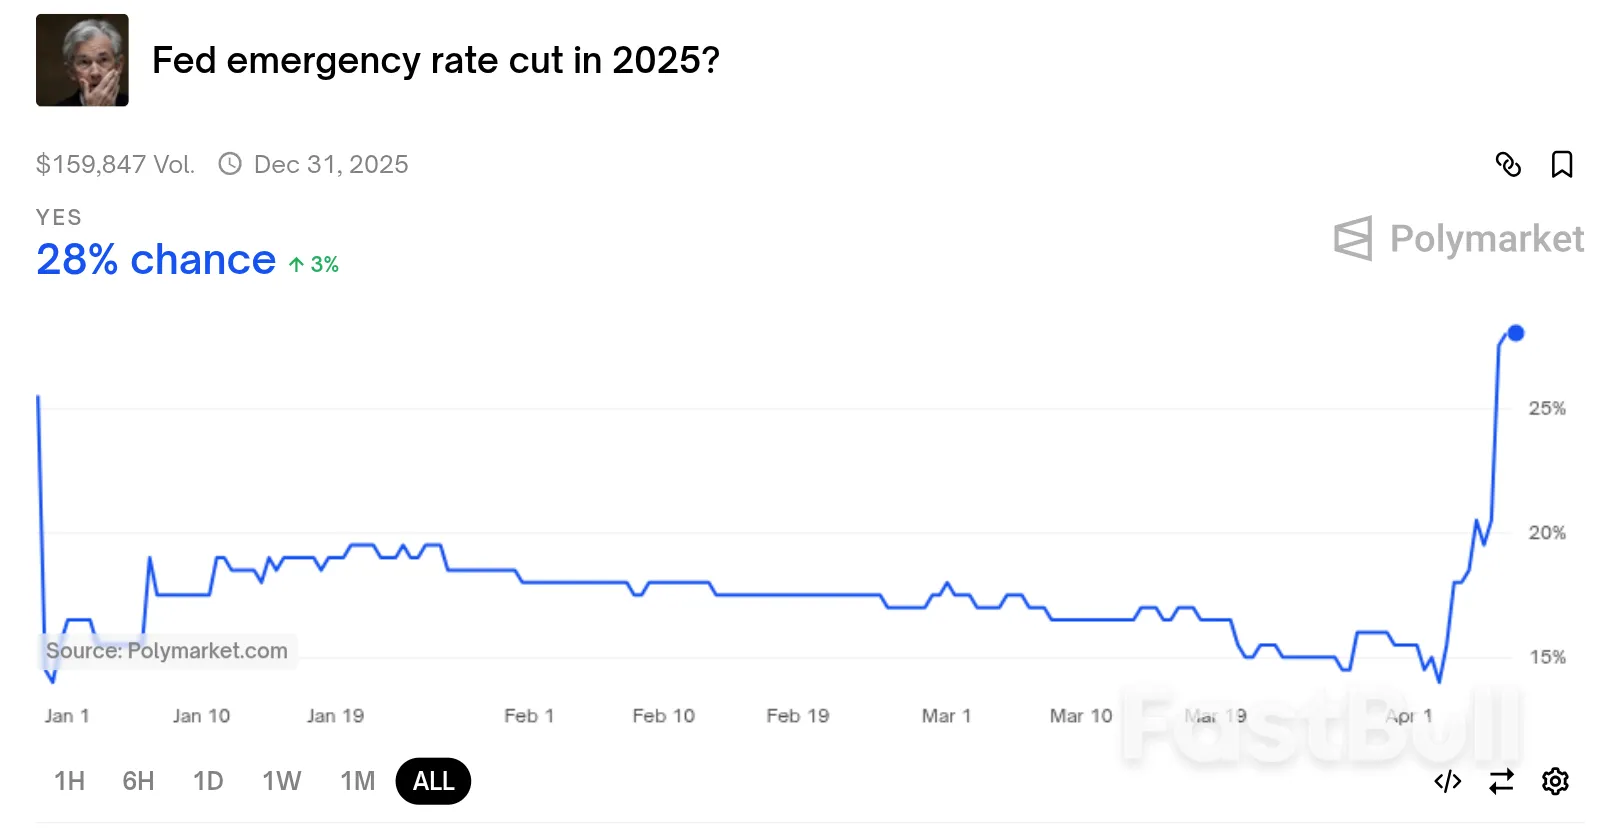1610x837 pixels.
Task: Open the embed code icon
Action: [1447, 781]
